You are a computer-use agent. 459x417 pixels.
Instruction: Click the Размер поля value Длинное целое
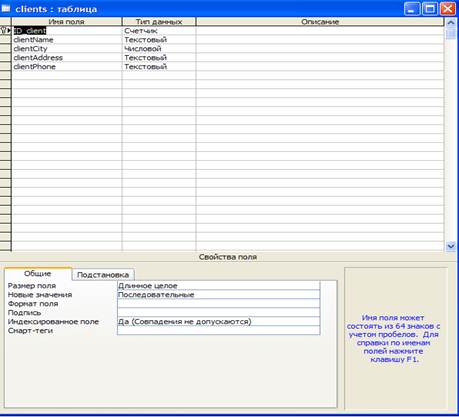click(x=219, y=286)
